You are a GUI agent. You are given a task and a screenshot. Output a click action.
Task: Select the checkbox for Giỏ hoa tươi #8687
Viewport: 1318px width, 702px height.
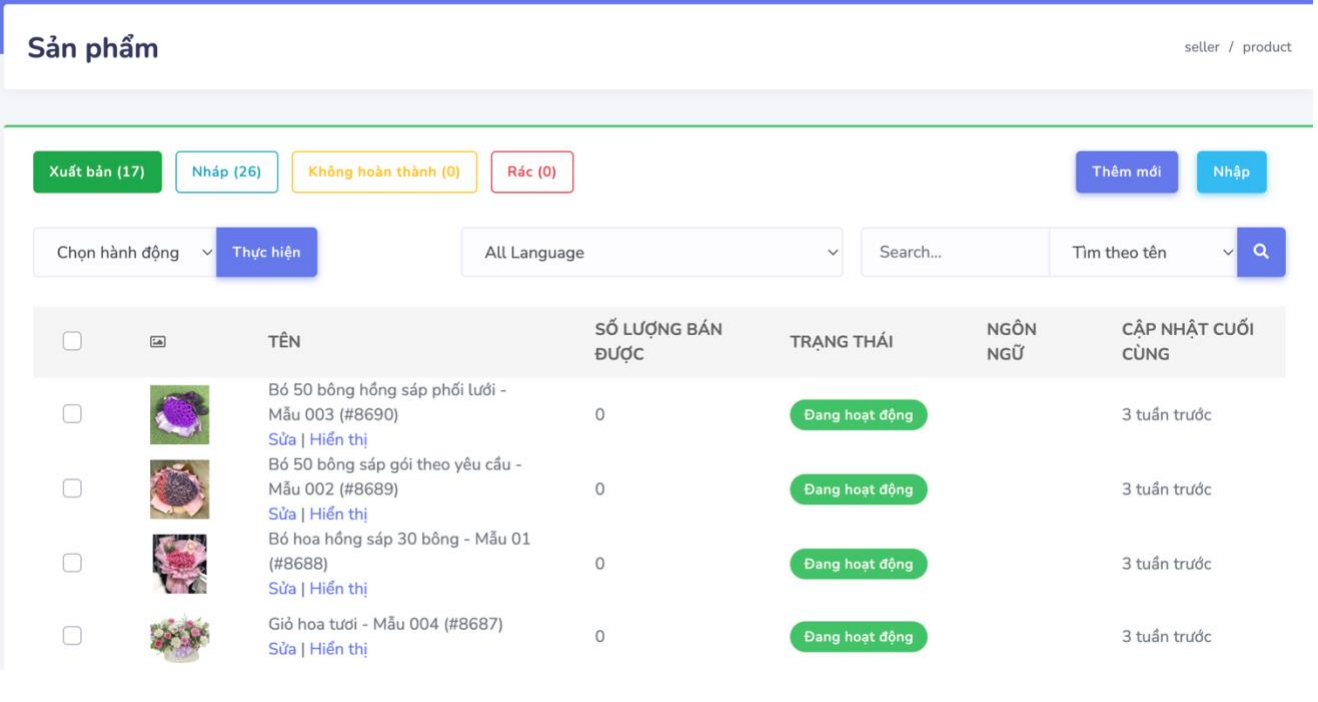(x=72, y=636)
